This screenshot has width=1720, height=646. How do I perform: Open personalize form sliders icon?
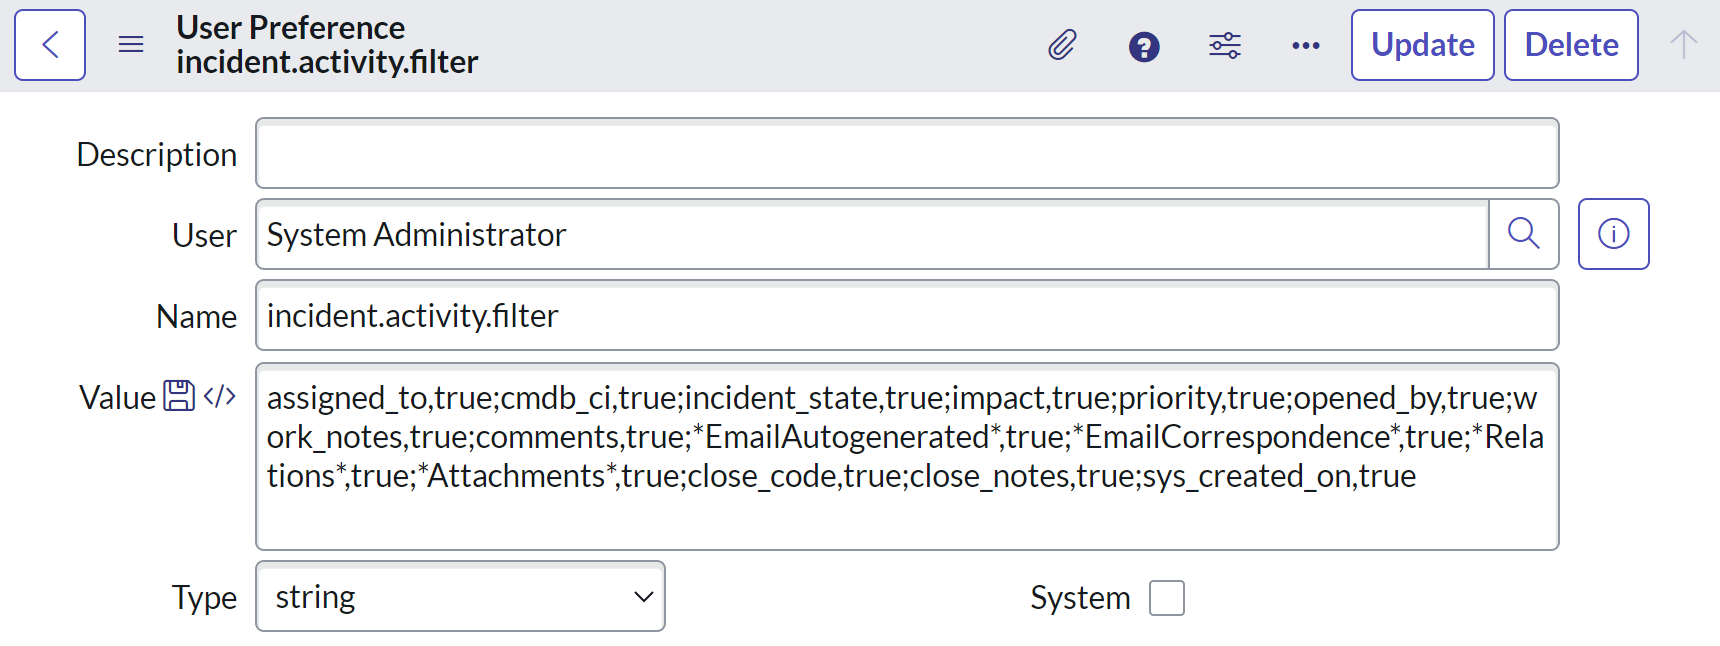click(x=1225, y=45)
